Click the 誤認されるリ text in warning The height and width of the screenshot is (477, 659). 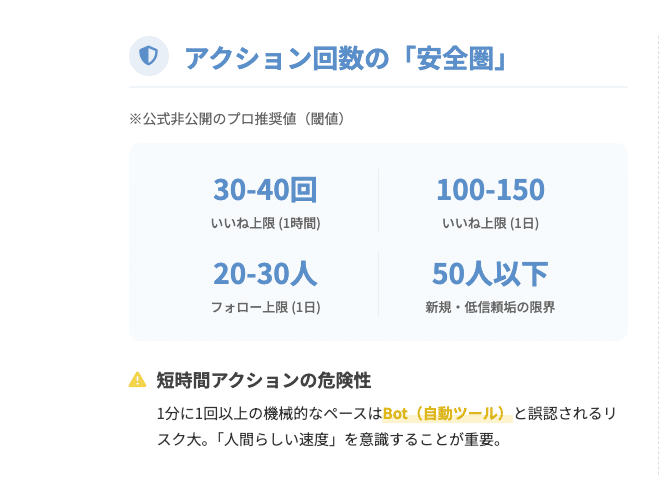tap(577, 413)
